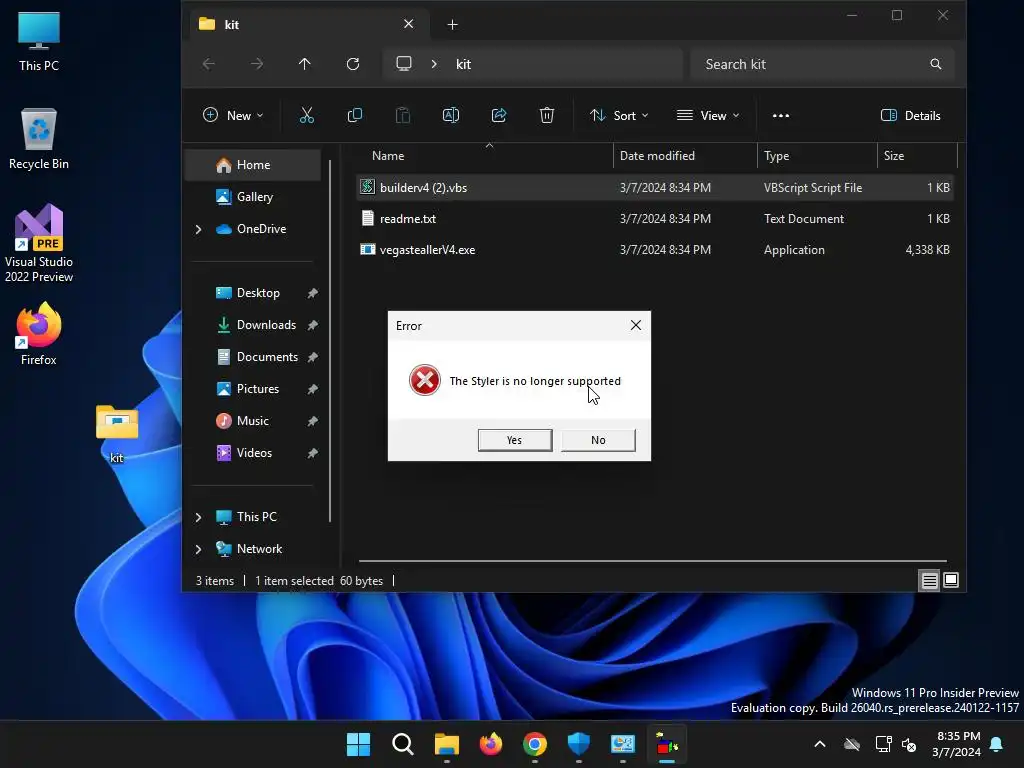This screenshot has height=768, width=1024.
Task: Select readme.txt file
Action: click(655, 219)
